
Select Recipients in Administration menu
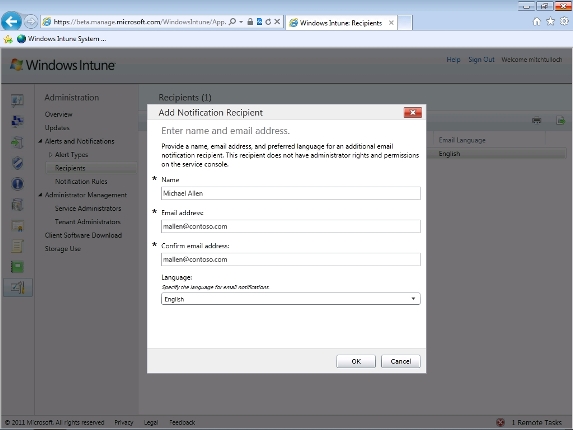[x=91, y=168]
